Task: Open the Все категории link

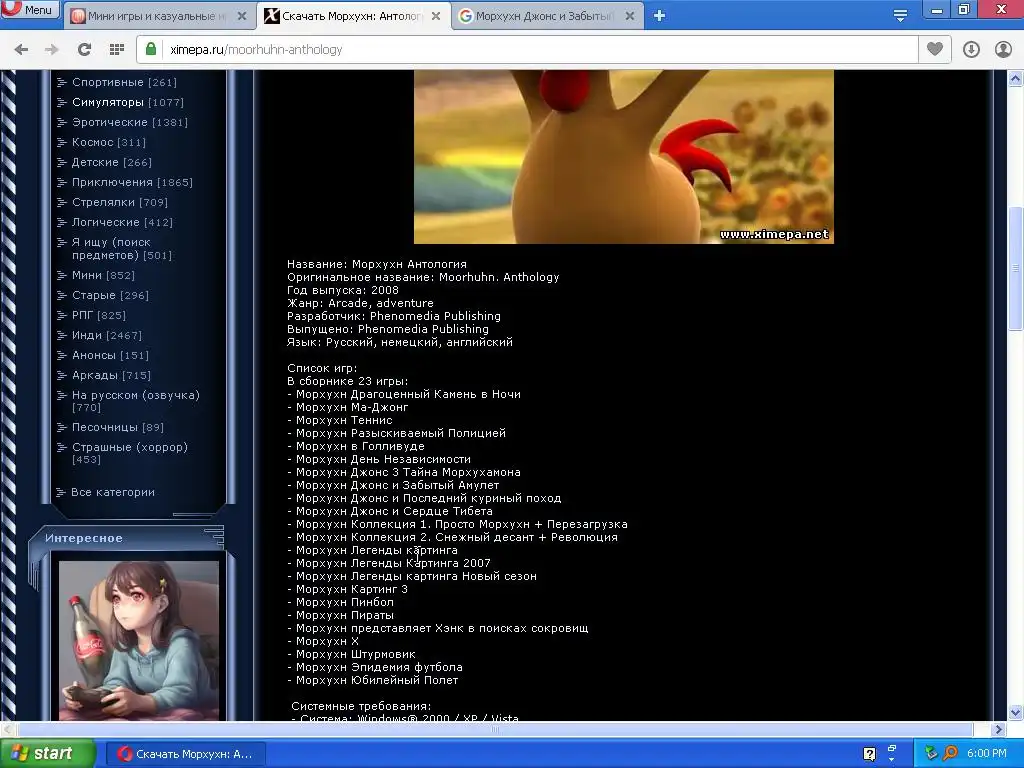Action: click(x=113, y=492)
